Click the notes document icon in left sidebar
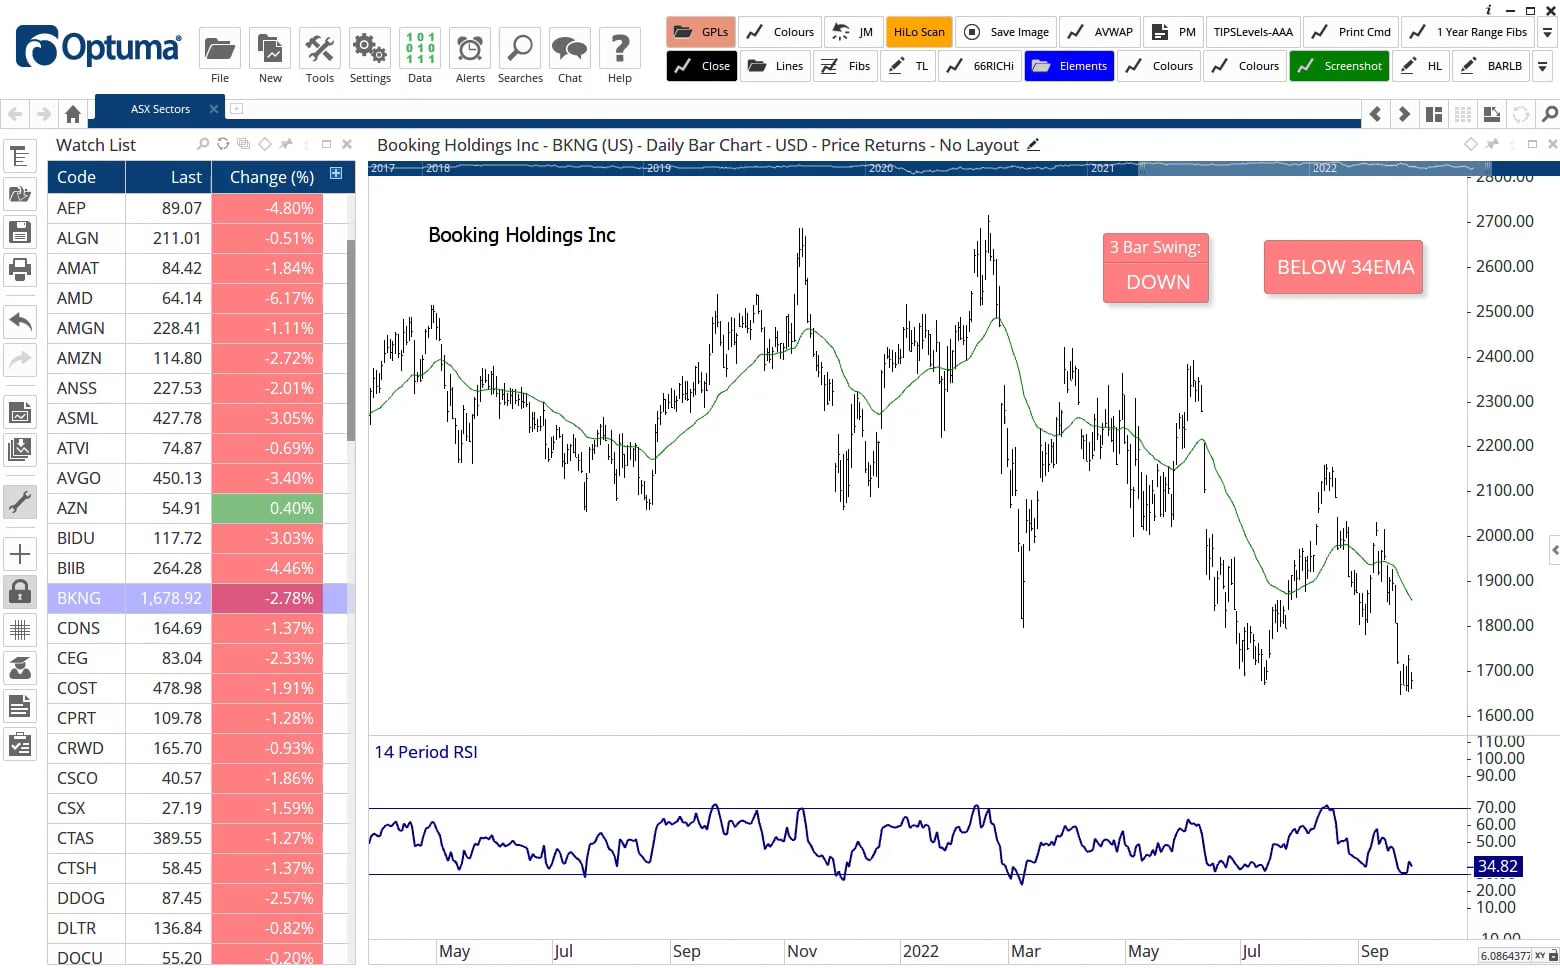1560x968 pixels. [20, 706]
